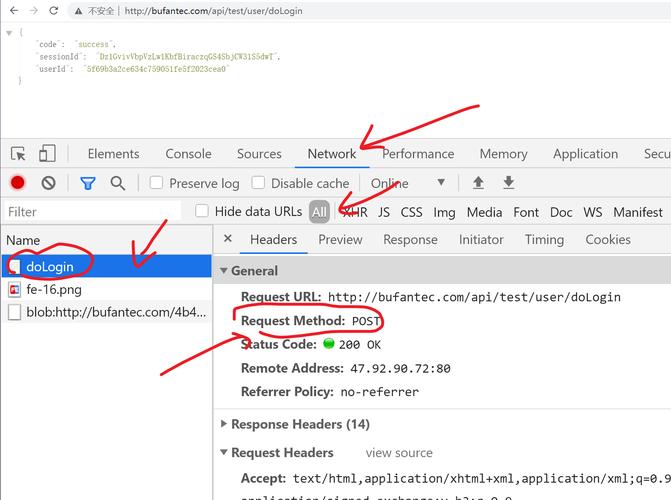Screen dimensions: 671x500
Task: Click the insecure site warning icon
Action: pyautogui.click(x=78, y=11)
